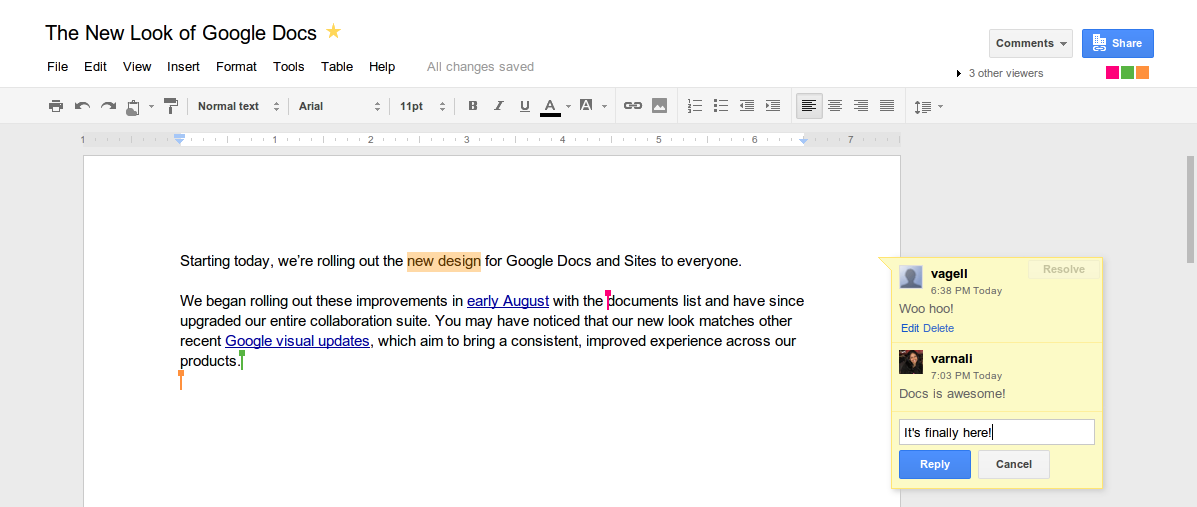Toggle Underline formatting
Image resolution: width=1197 pixels, height=507 pixels.
525,106
